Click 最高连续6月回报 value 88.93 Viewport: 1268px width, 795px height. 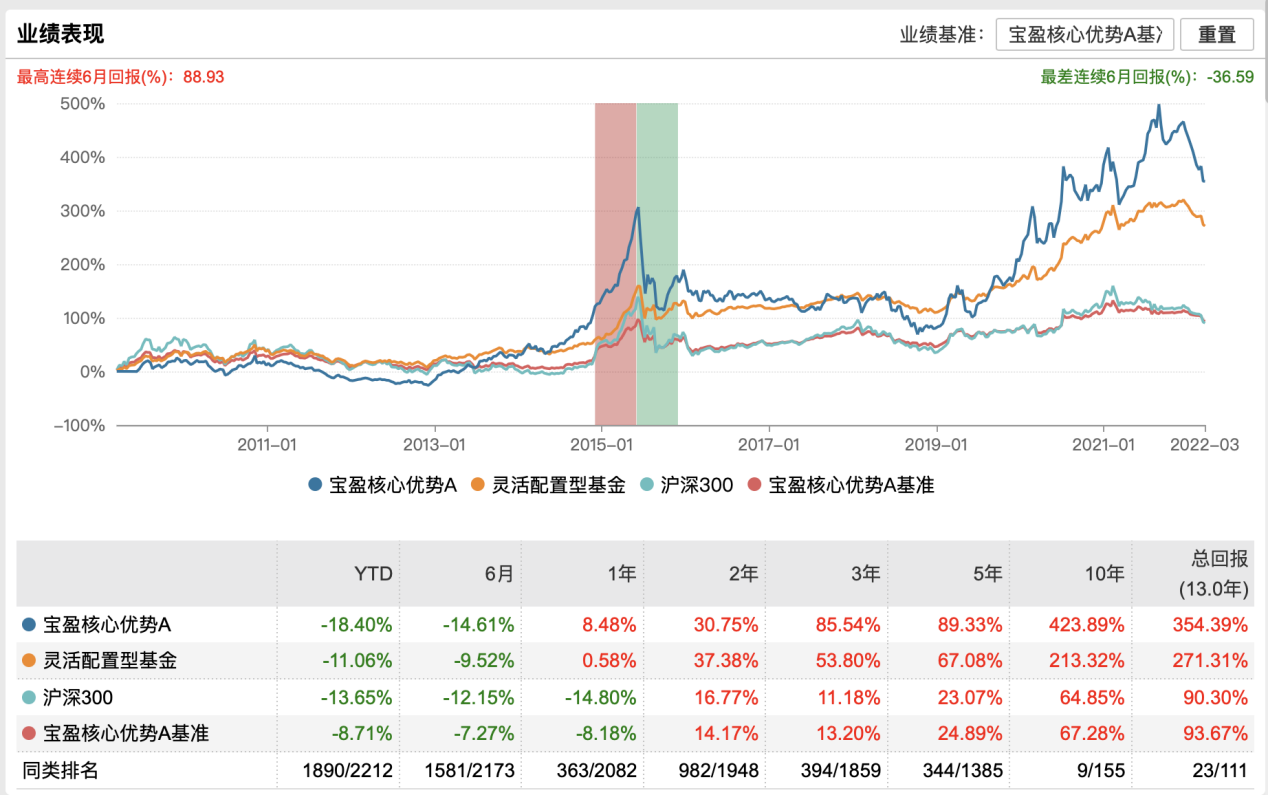tap(203, 76)
